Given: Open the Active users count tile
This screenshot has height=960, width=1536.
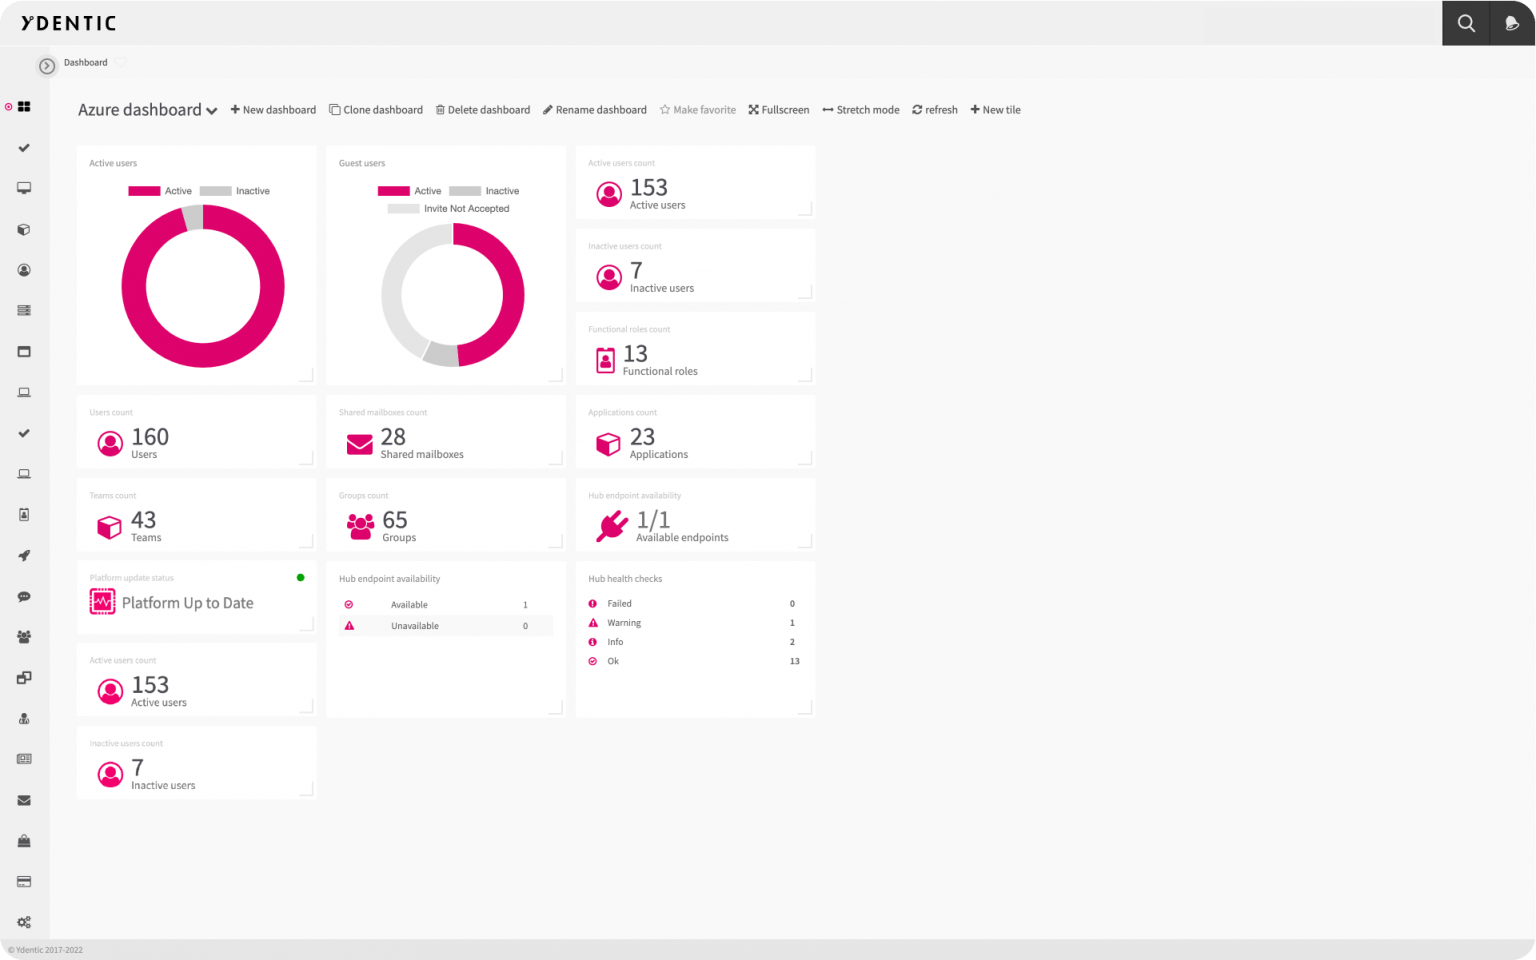Looking at the screenshot, I should (695, 183).
